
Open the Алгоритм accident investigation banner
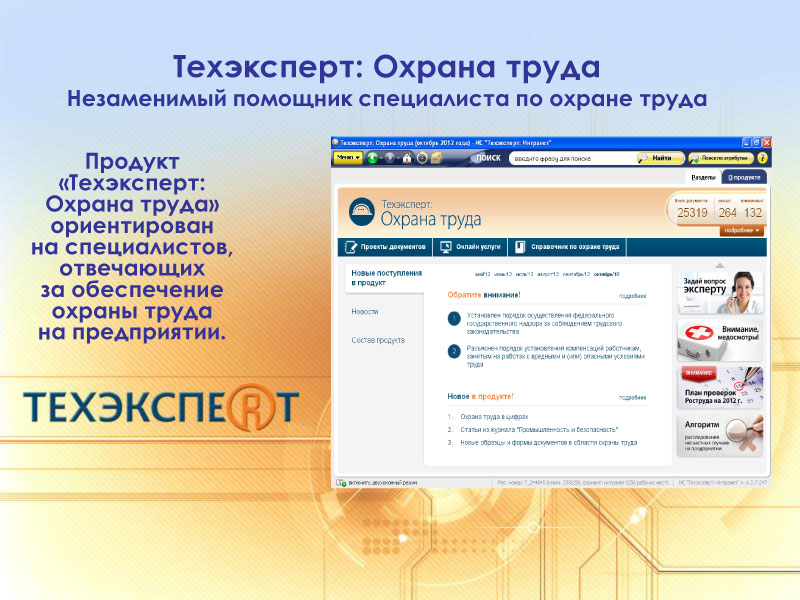[x=720, y=435]
